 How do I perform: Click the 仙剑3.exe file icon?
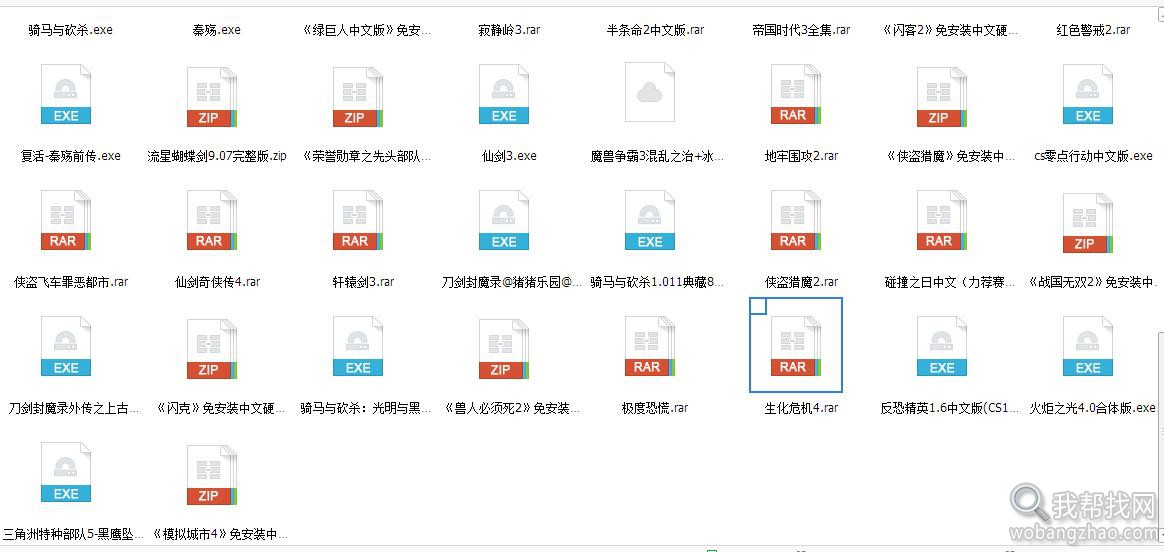coord(503,94)
